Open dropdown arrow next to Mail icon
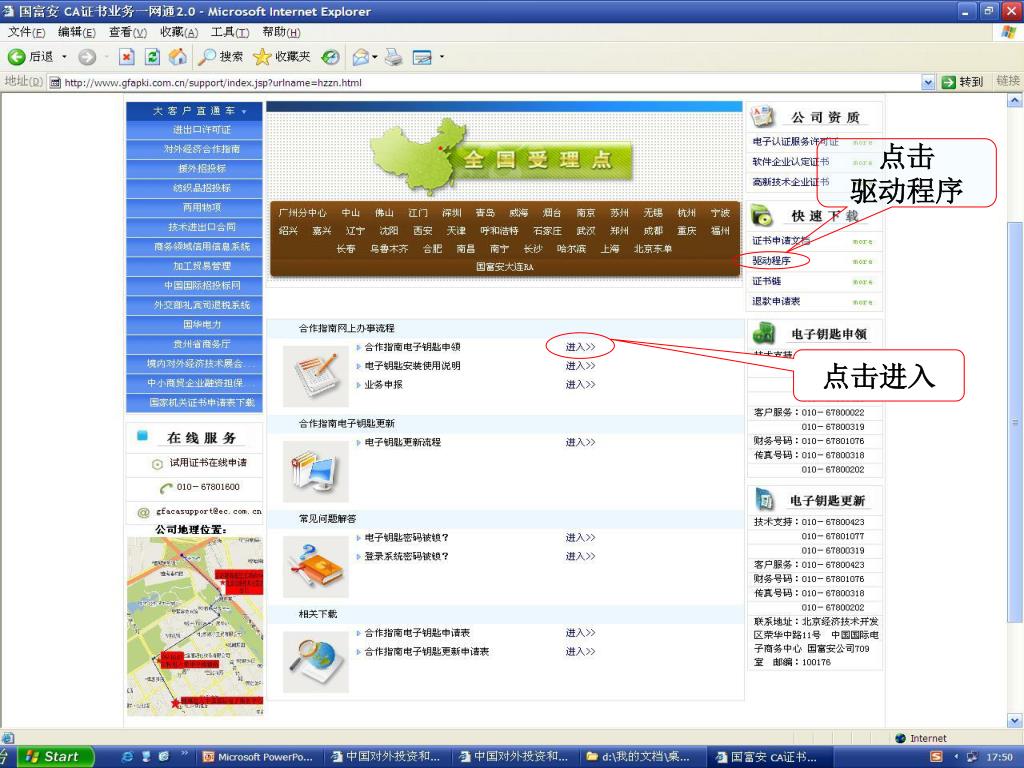The width and height of the screenshot is (1024, 768). 375,57
